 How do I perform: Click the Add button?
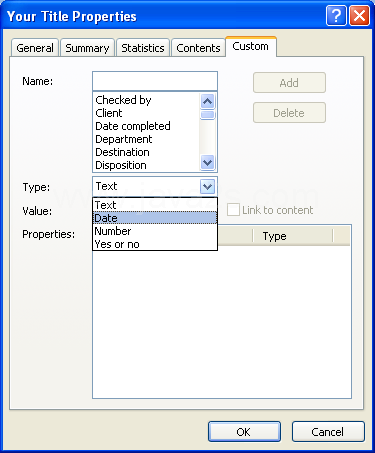tap(289, 83)
